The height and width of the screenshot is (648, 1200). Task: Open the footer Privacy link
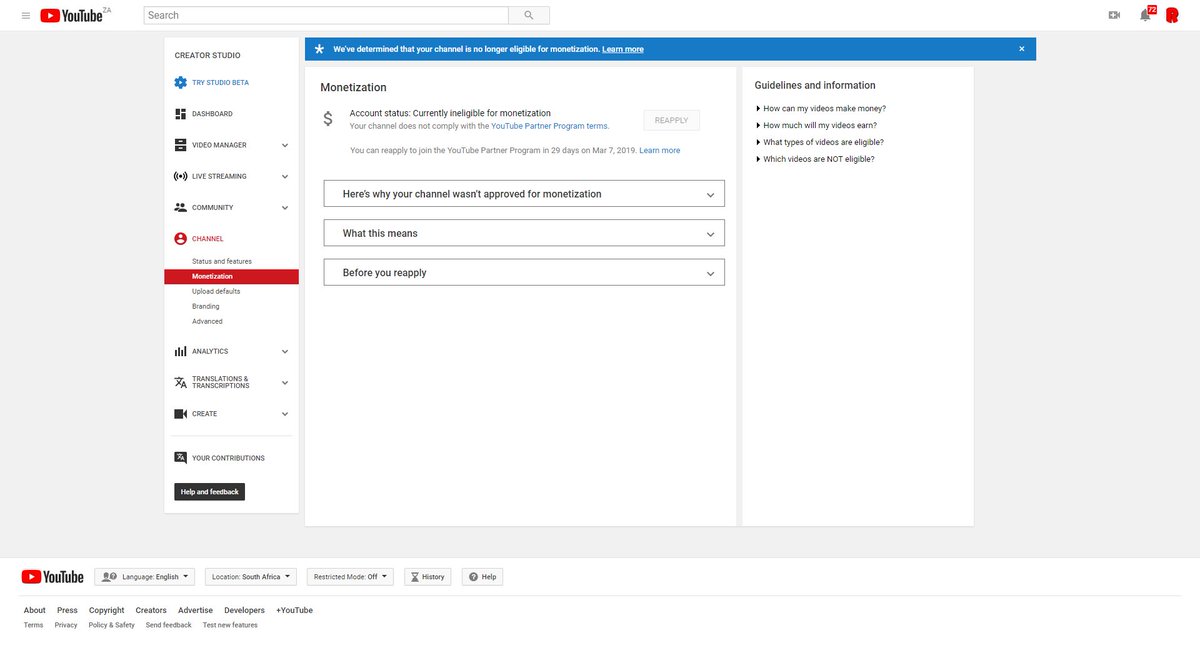pos(66,625)
